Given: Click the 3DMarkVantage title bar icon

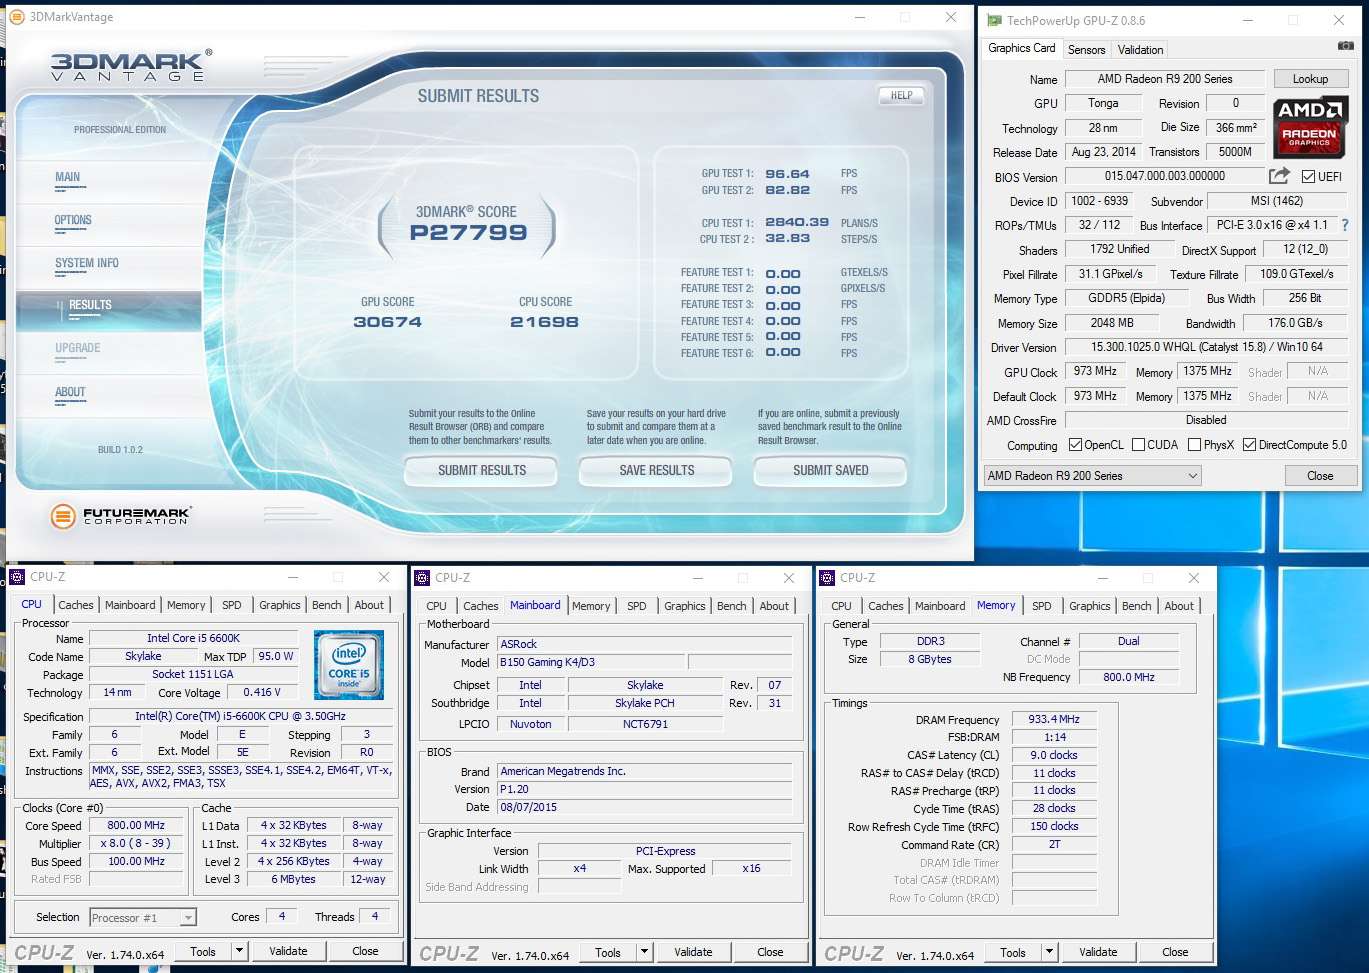Looking at the screenshot, I should (x=16, y=17).
